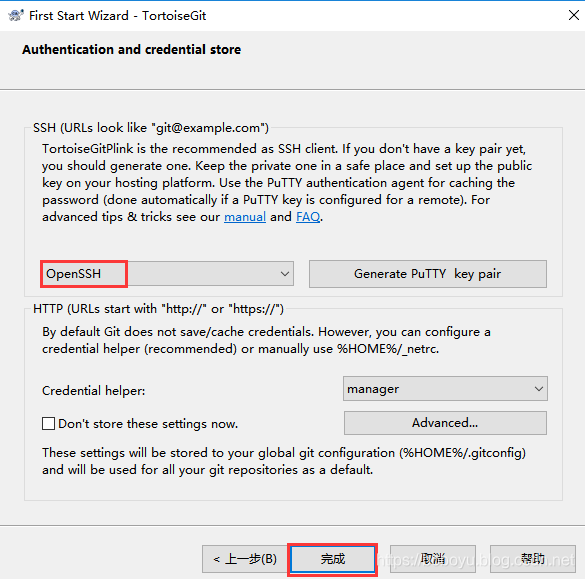The width and height of the screenshot is (585, 579).
Task: Click the 帮助 help button
Action: click(x=533, y=559)
